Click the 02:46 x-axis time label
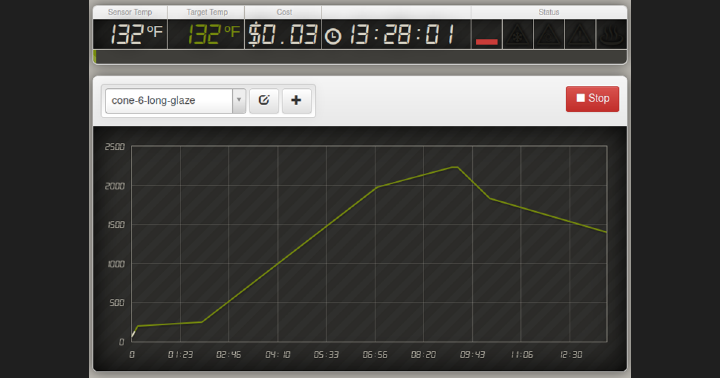Image resolution: width=720 pixels, height=378 pixels. click(x=229, y=355)
